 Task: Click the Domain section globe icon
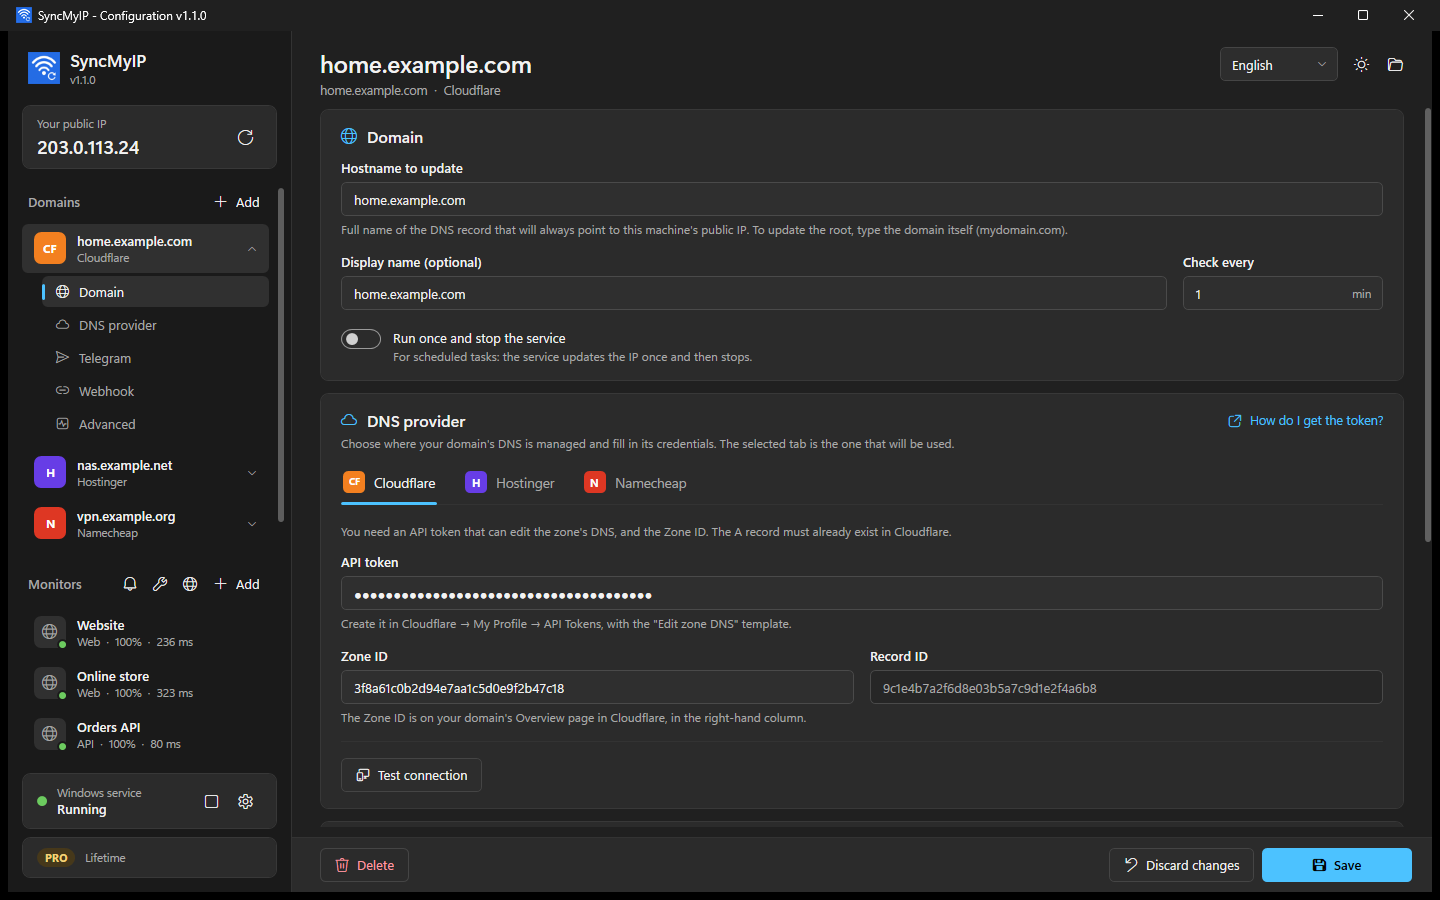pos(349,136)
